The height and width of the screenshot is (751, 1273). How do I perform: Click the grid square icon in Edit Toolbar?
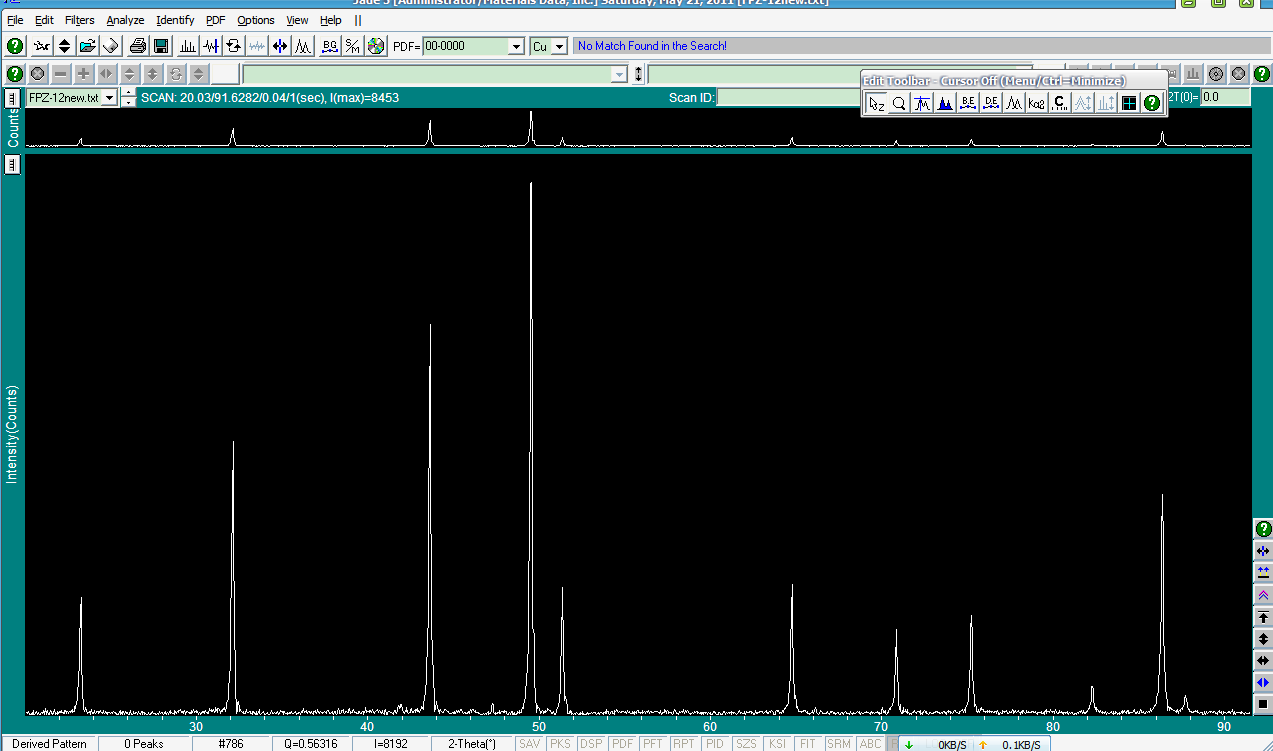pyautogui.click(x=1129, y=102)
